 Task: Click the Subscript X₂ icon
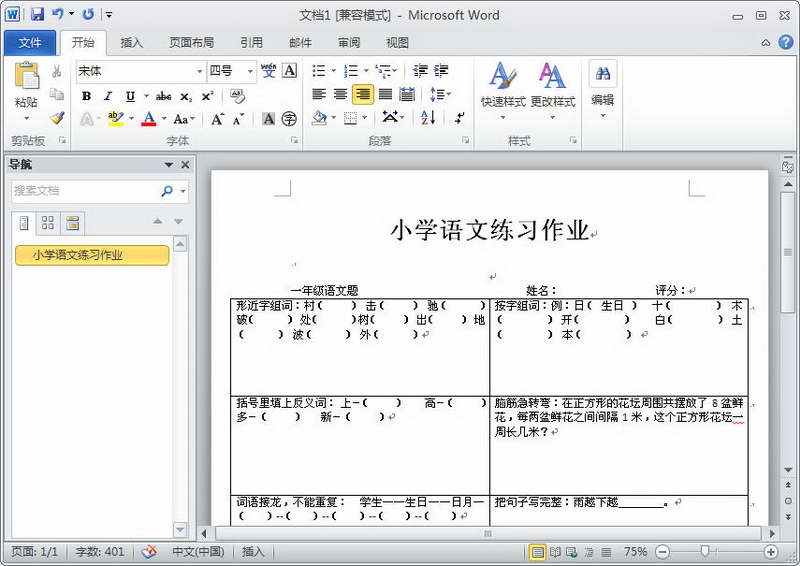tap(186, 96)
